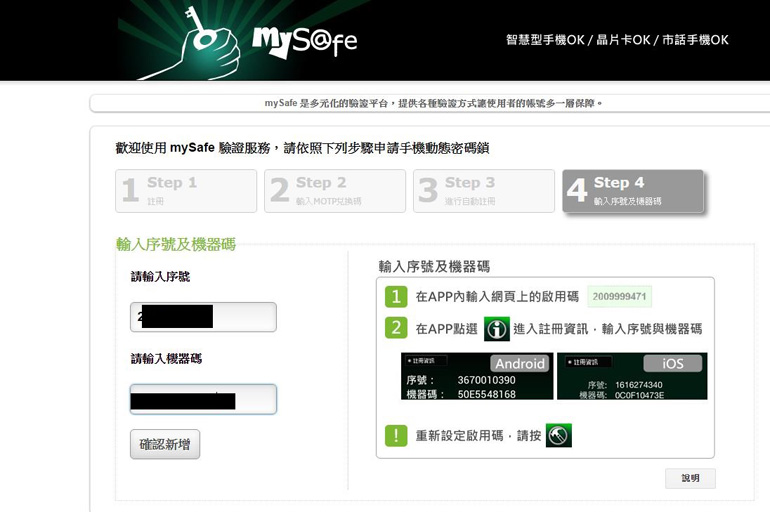Click the mySafe logo in header
The height and width of the screenshot is (512, 770).
click(304, 41)
